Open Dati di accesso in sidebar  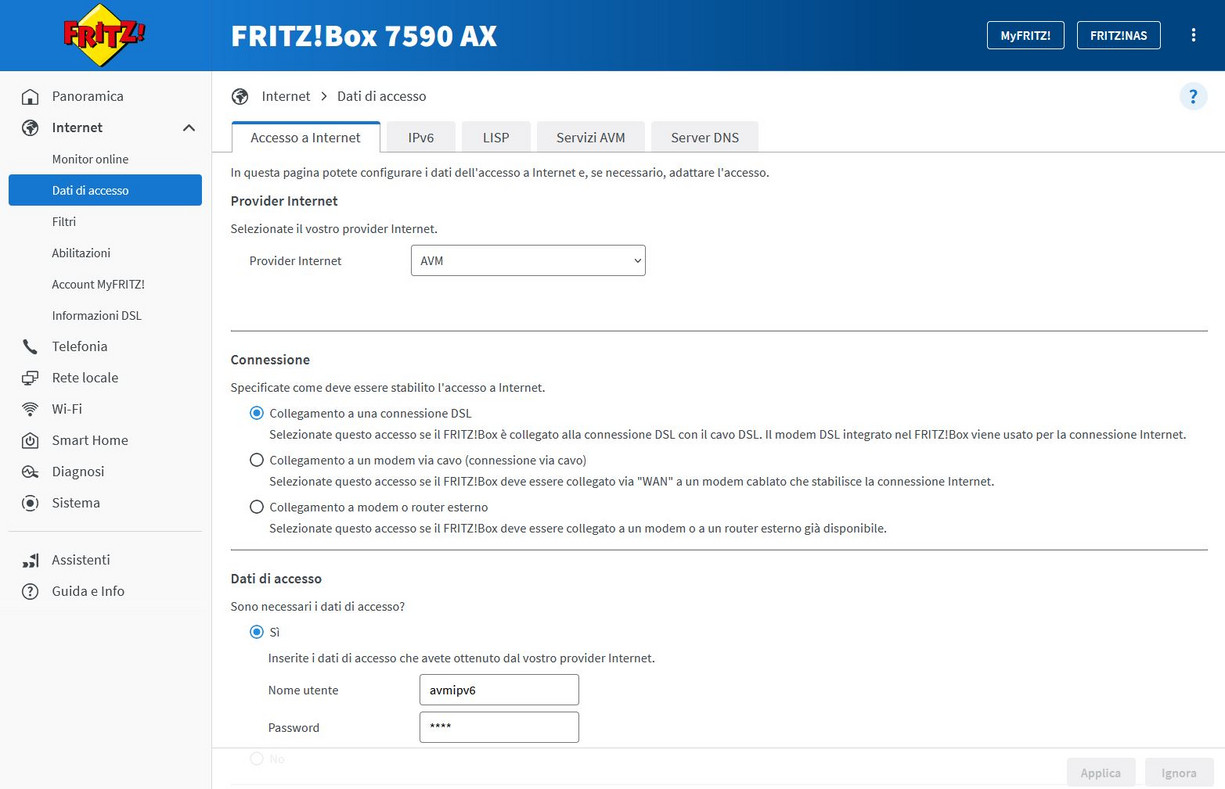click(x=105, y=190)
